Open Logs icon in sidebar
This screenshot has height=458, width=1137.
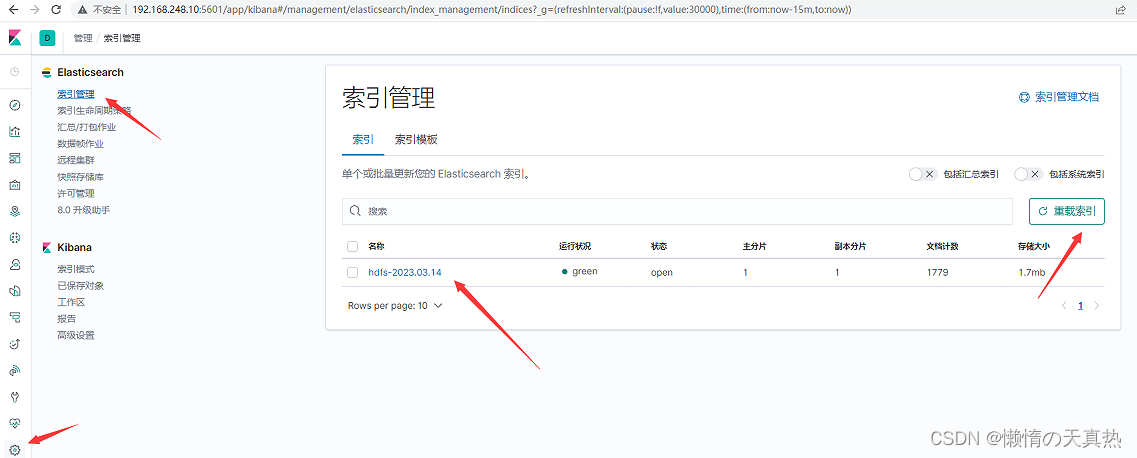tap(15, 291)
